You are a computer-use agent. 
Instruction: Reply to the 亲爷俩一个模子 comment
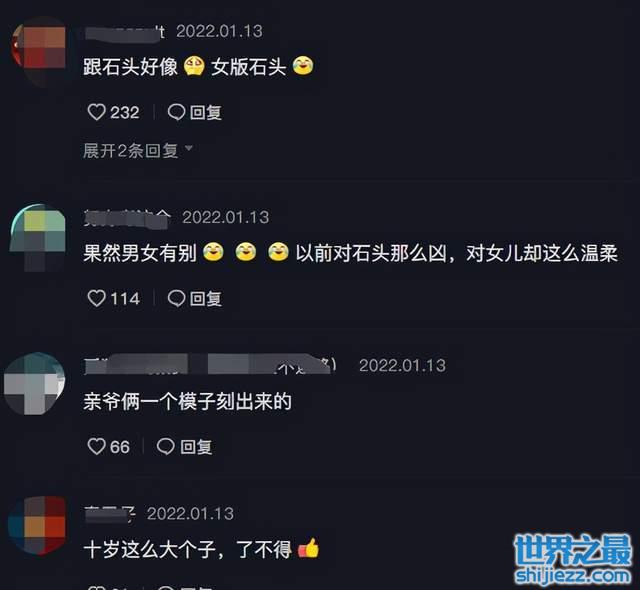click(184, 446)
